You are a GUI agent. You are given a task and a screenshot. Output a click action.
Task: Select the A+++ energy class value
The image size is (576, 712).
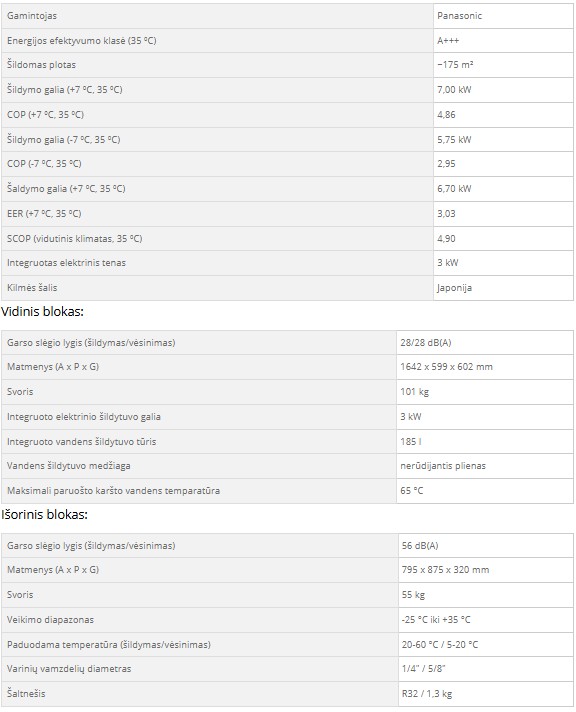pyautogui.click(x=448, y=41)
